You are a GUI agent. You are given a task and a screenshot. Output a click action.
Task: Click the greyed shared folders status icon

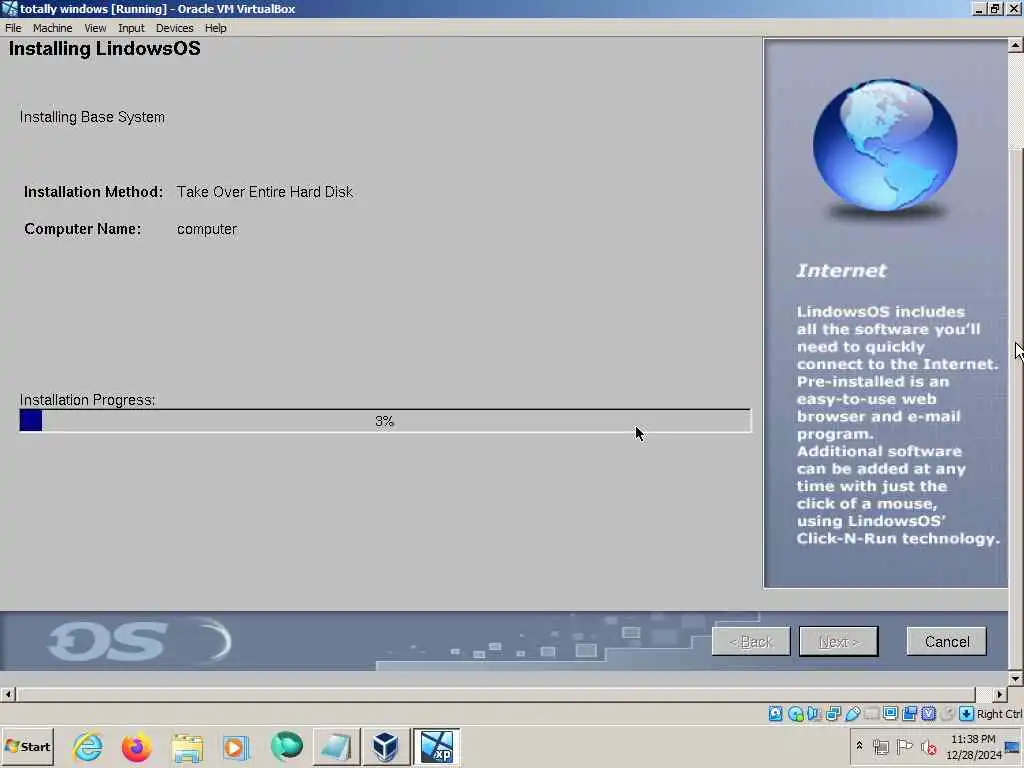click(871, 714)
